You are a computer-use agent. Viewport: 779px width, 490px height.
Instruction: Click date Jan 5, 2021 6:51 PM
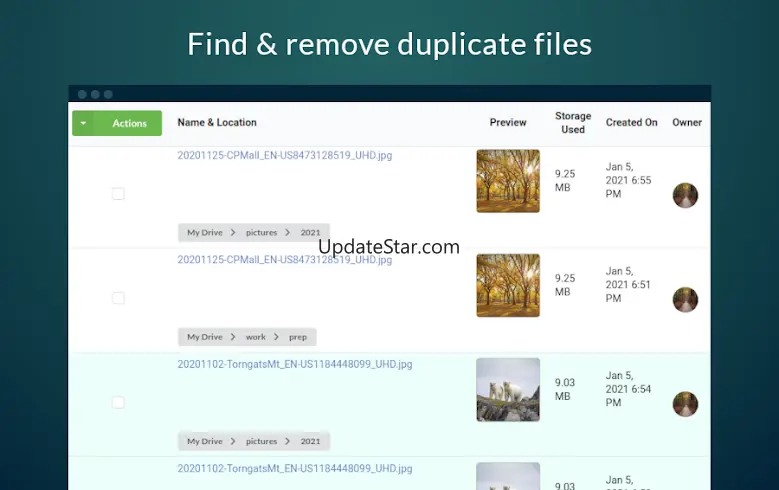pyautogui.click(x=628, y=285)
